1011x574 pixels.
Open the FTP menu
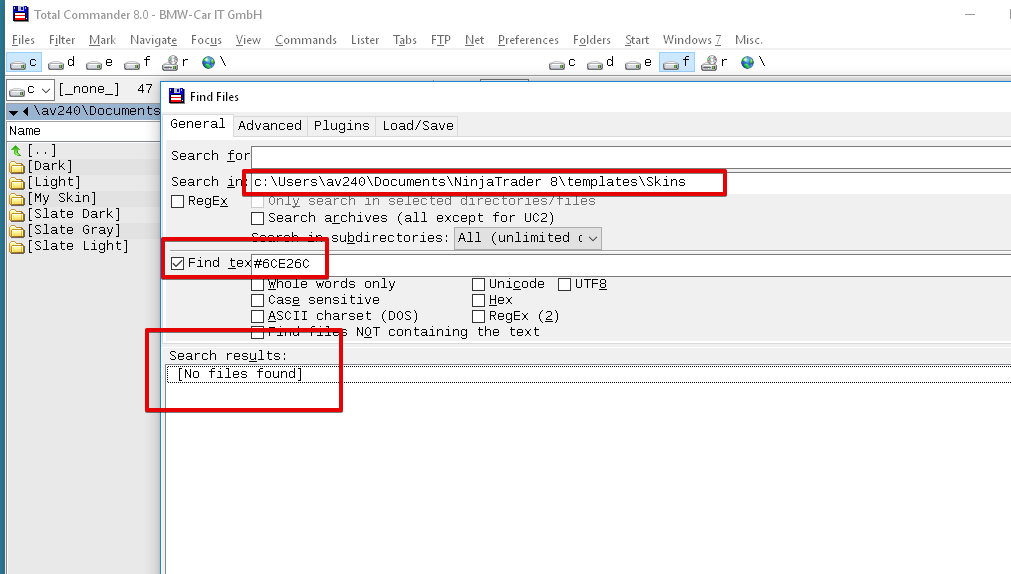pos(441,40)
